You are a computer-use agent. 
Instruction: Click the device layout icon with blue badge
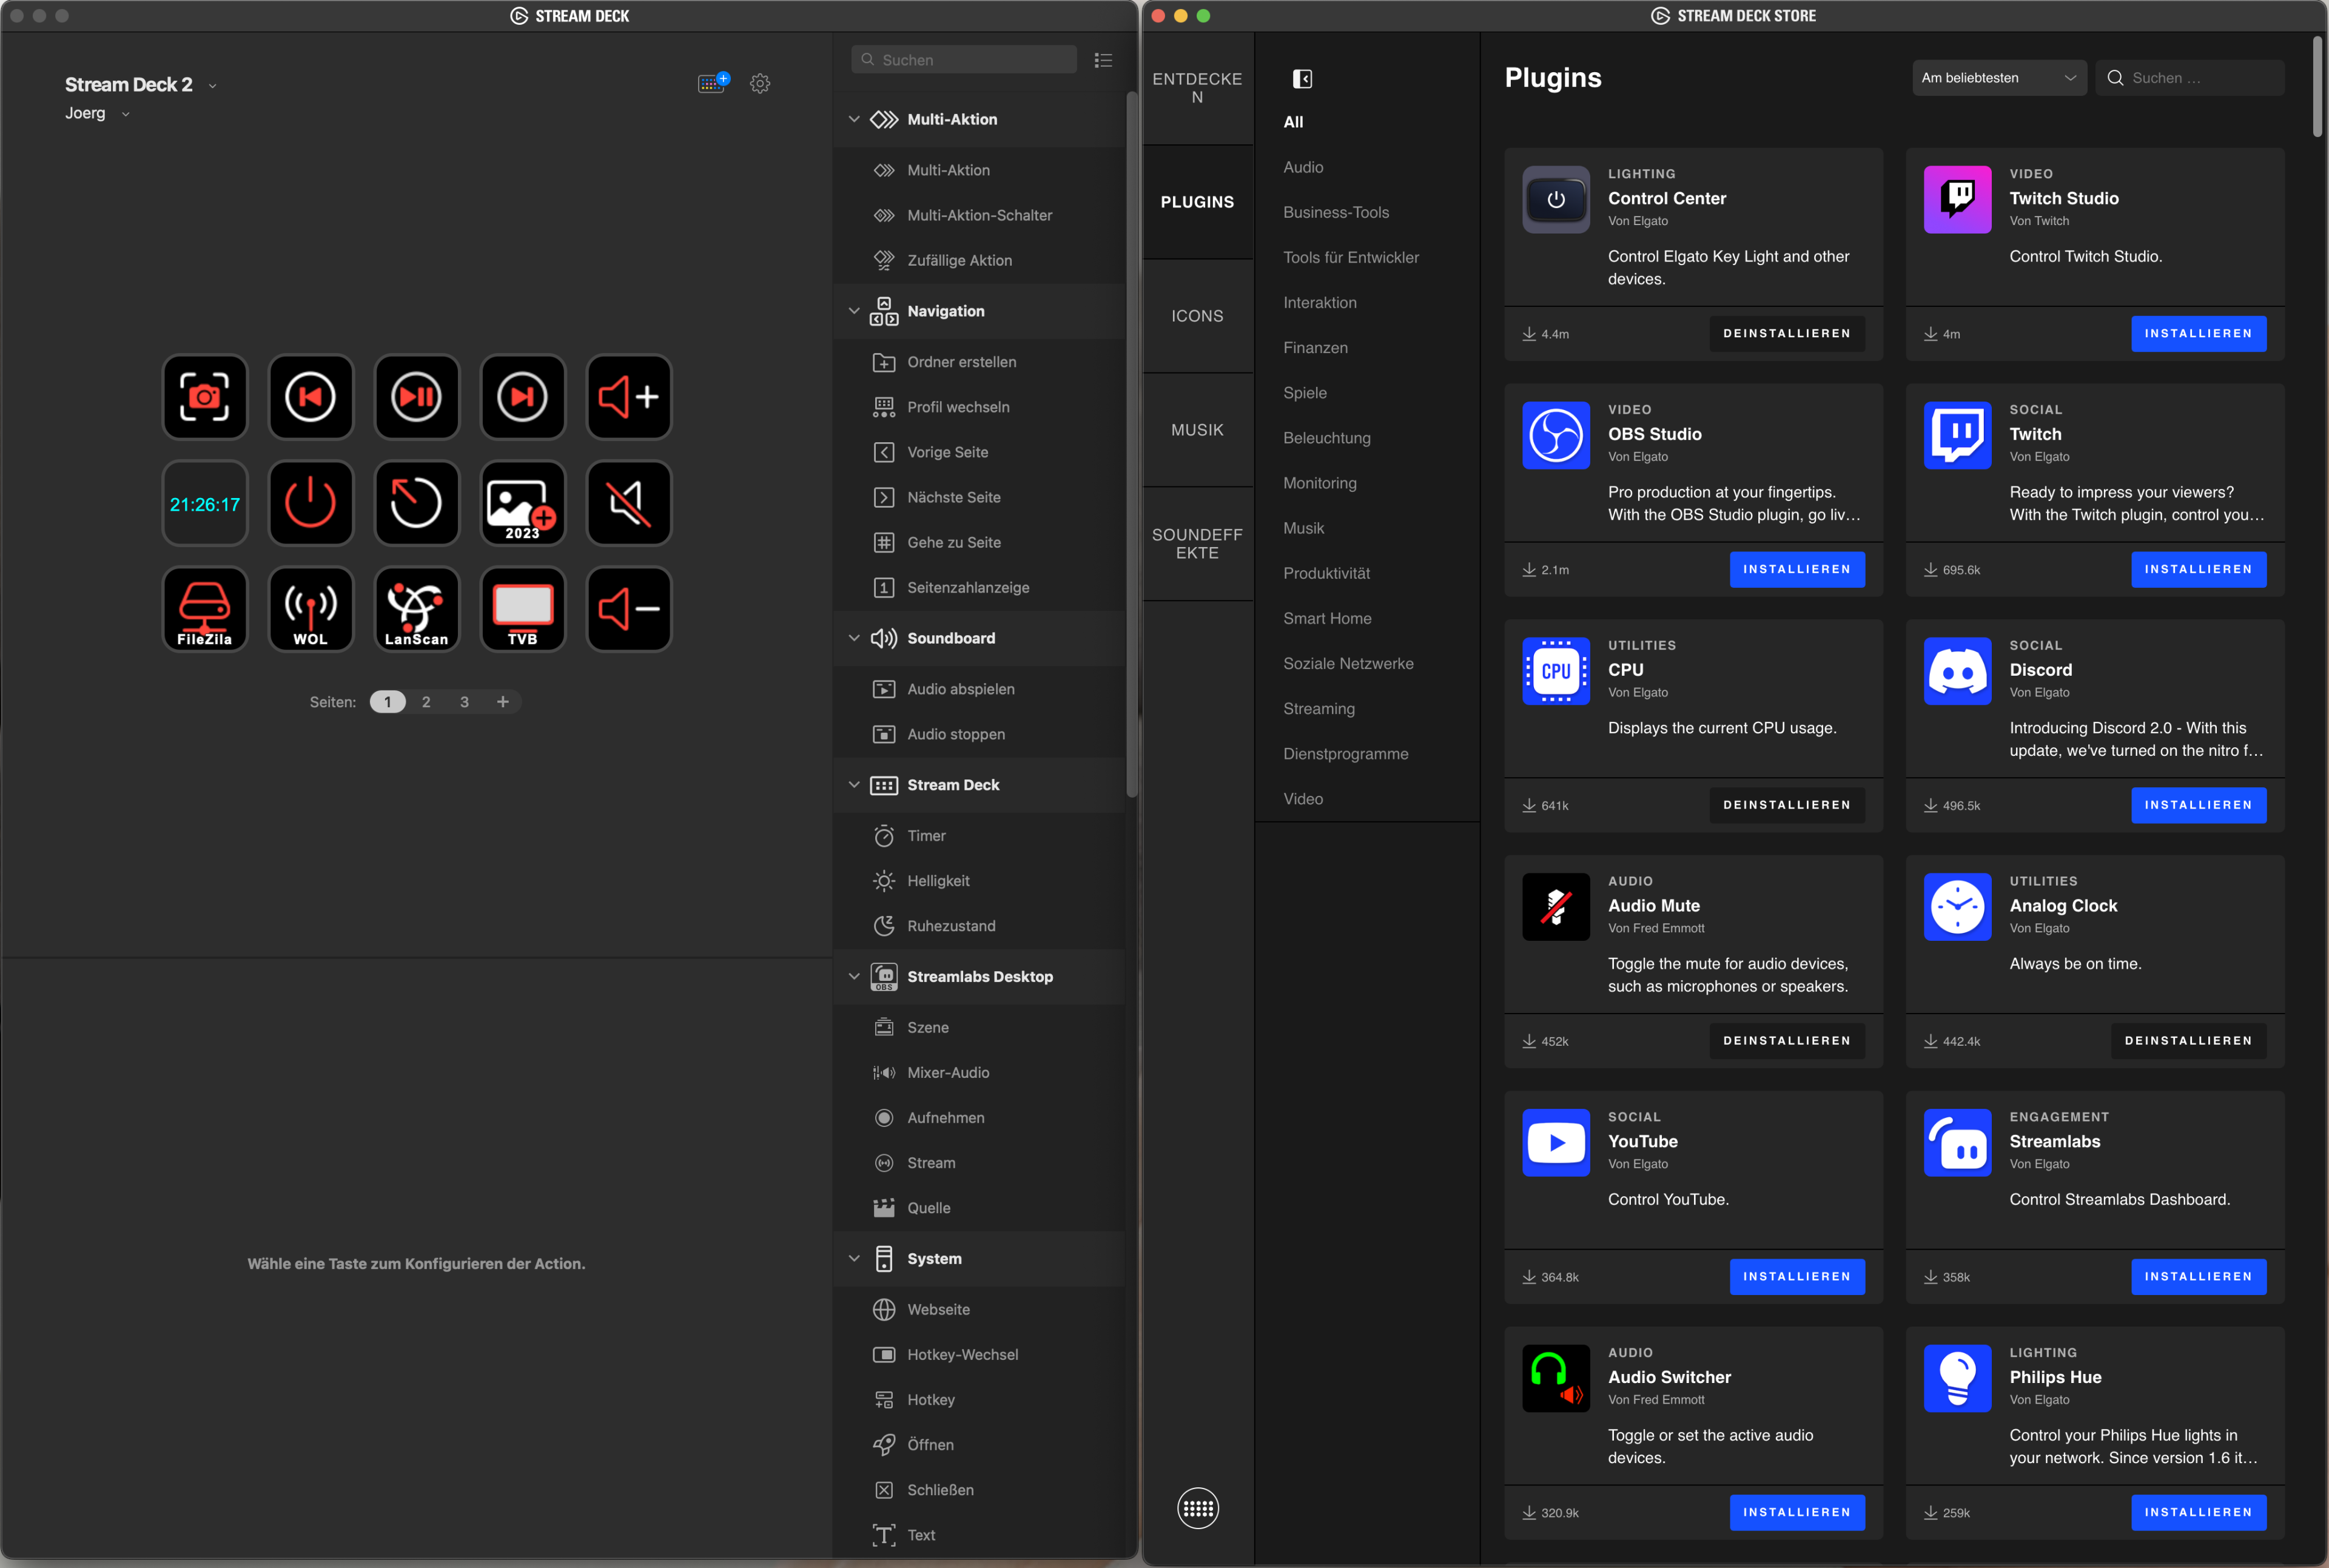click(x=712, y=83)
